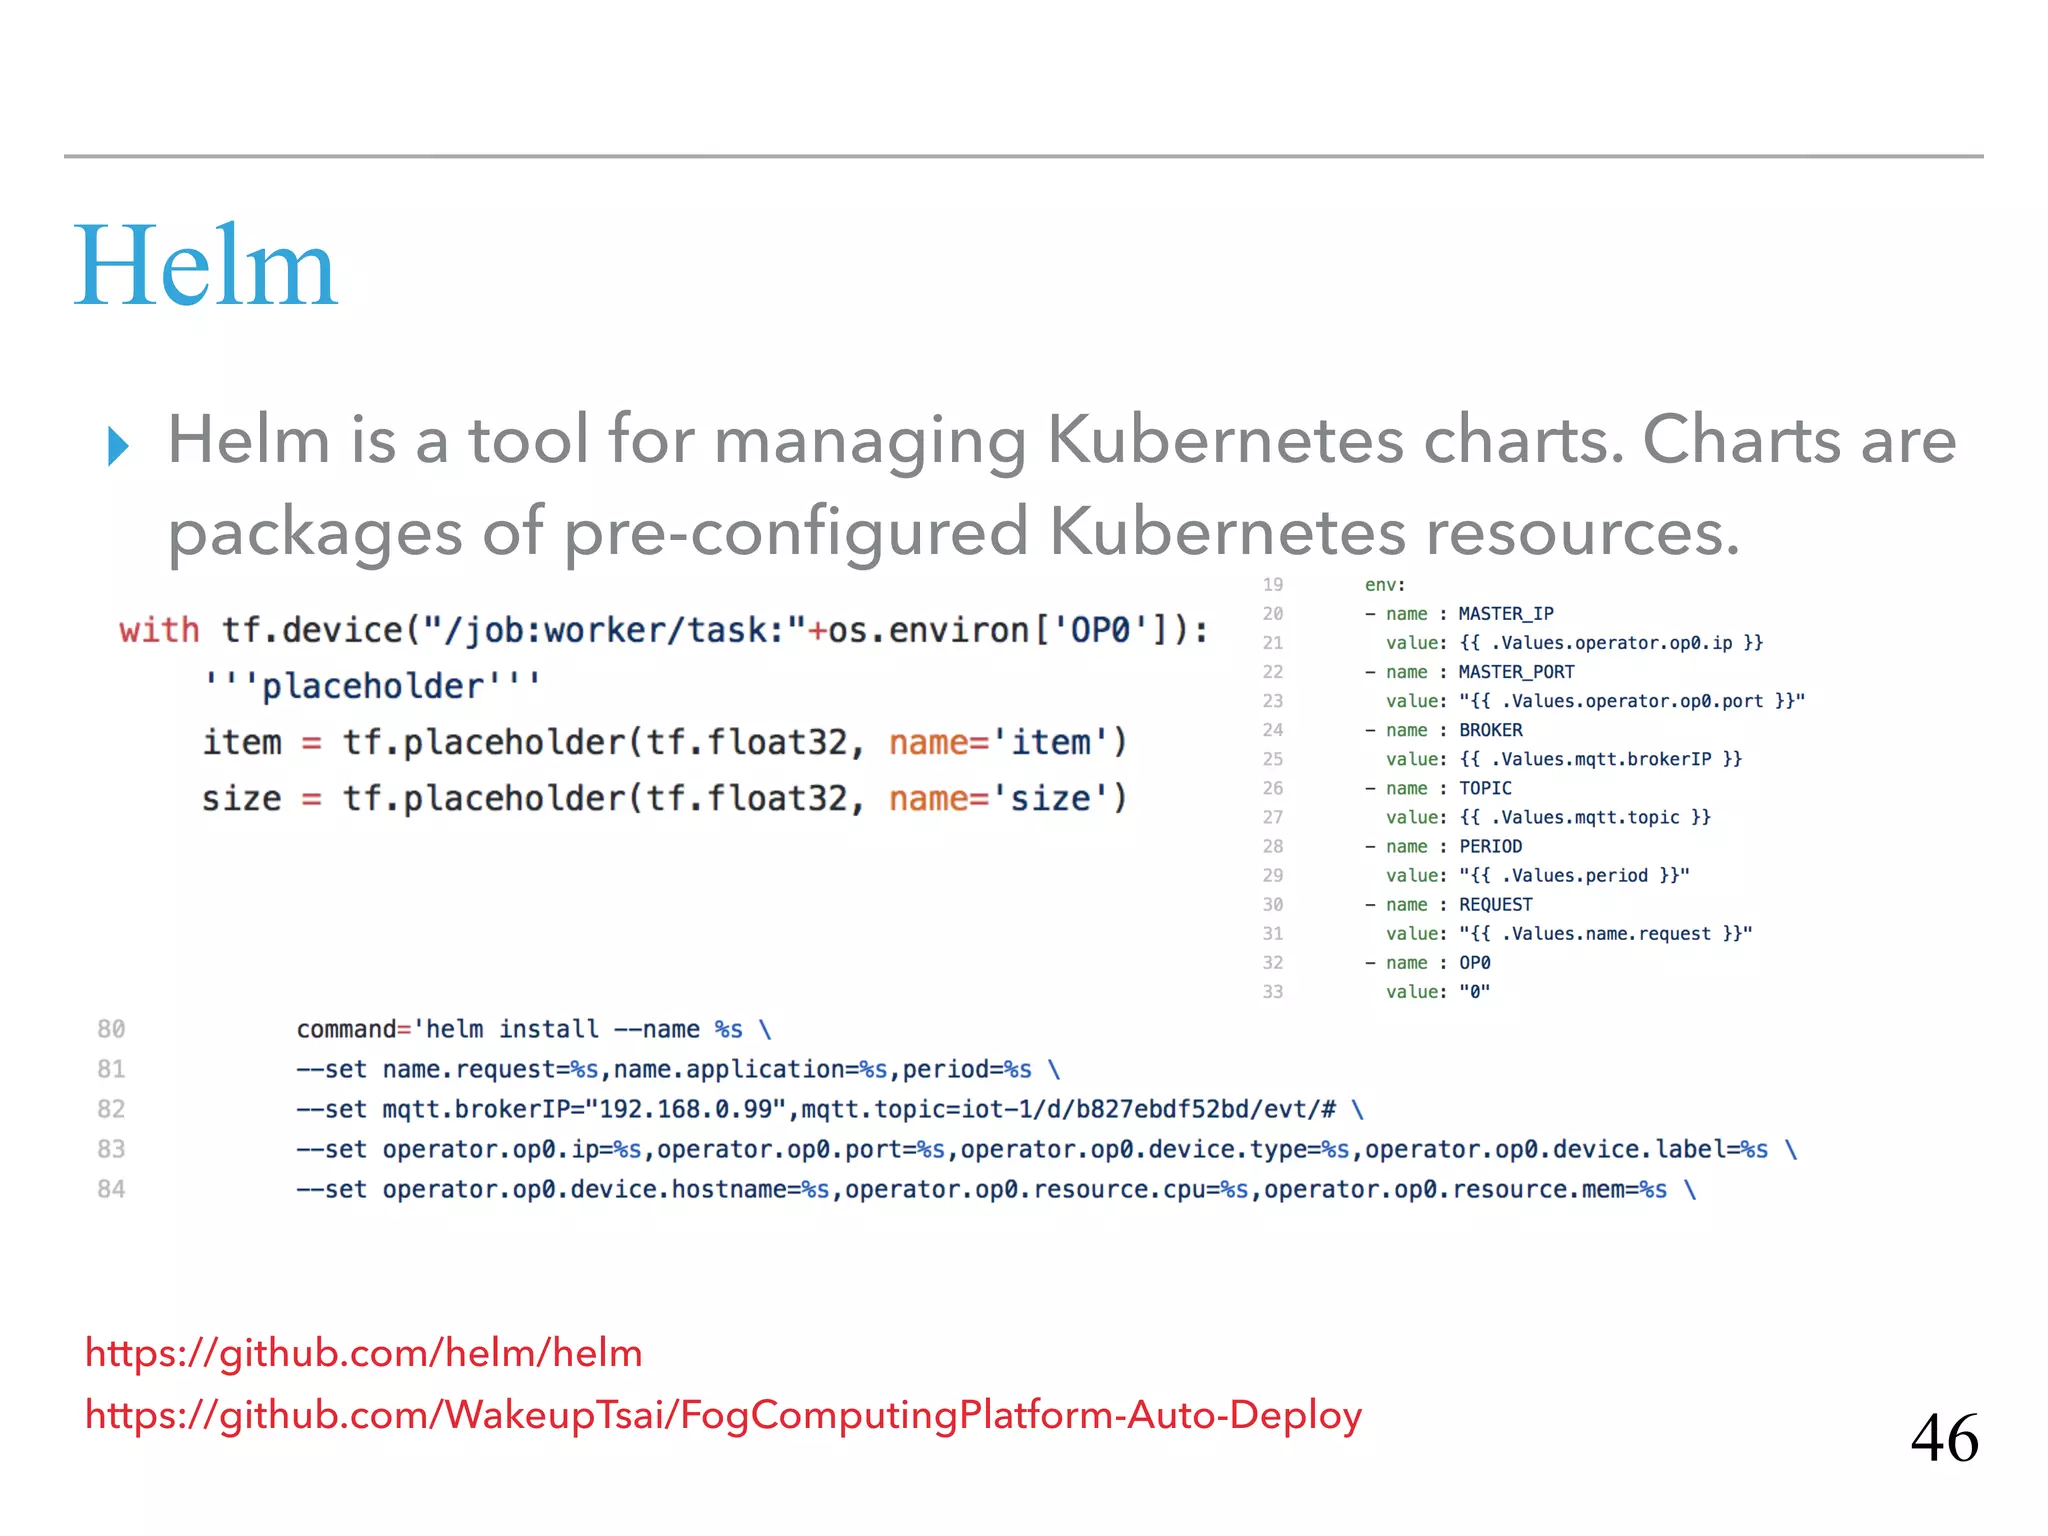Click line number 80
This screenshot has height=1536, width=2048.
[x=111, y=1029]
